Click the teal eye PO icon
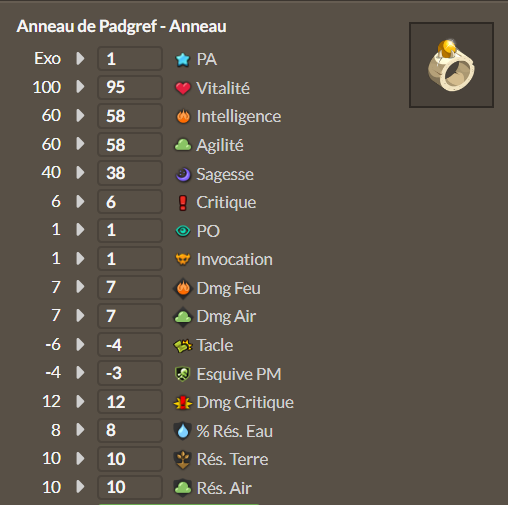 click(x=183, y=231)
